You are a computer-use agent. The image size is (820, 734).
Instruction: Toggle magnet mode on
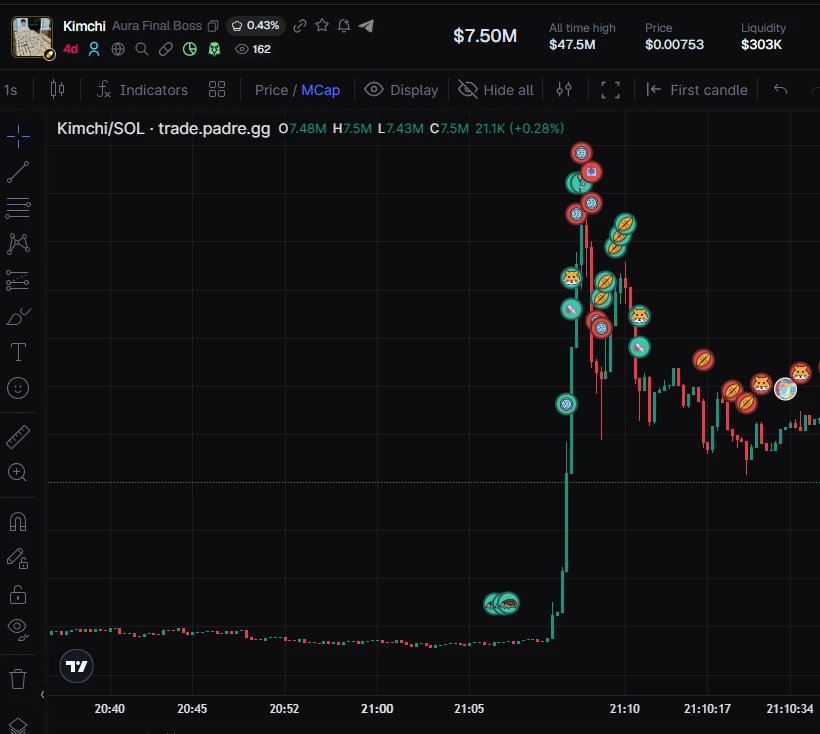pyautogui.click(x=18, y=522)
